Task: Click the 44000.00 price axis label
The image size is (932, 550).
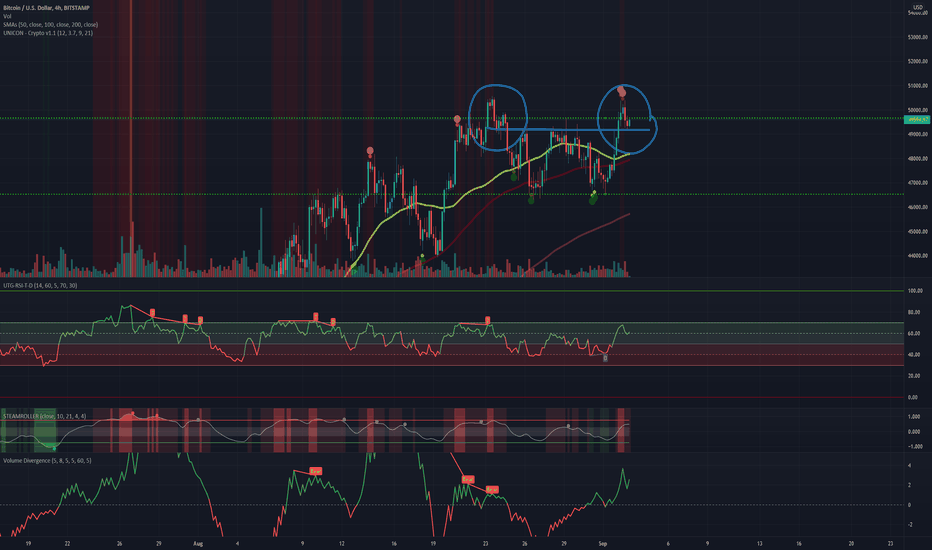Action: (x=917, y=256)
